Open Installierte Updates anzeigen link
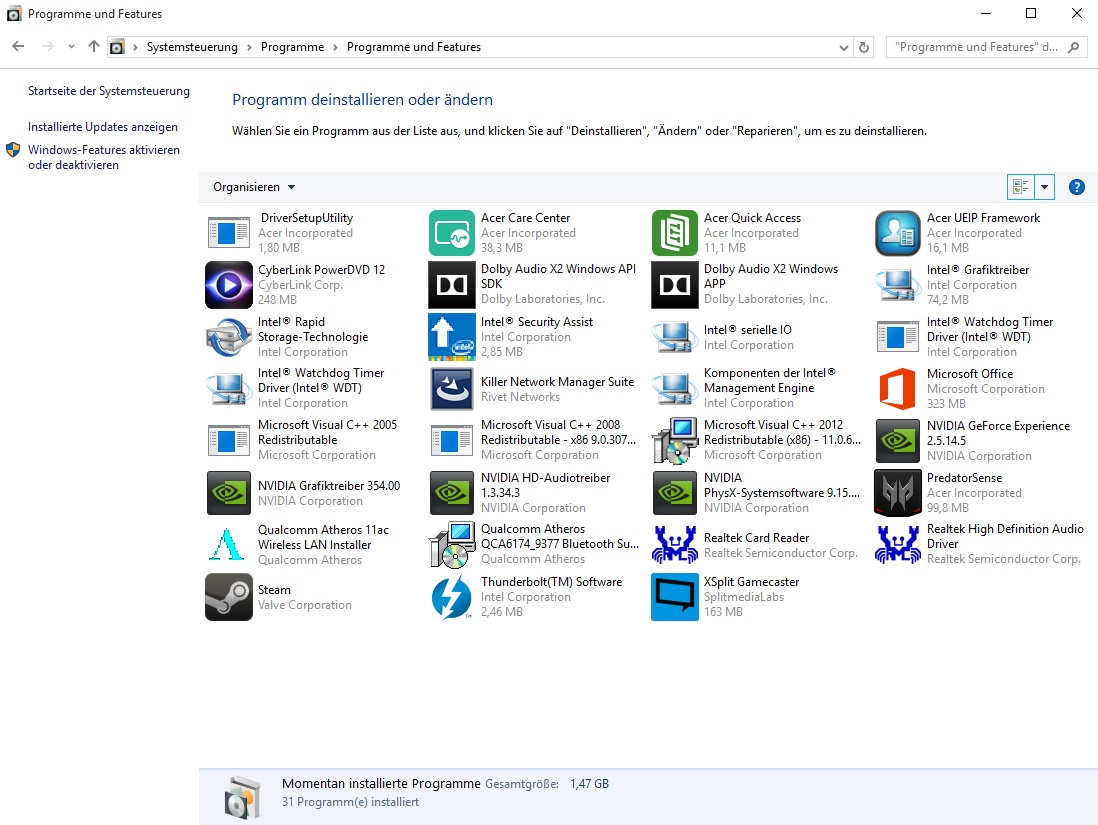This screenshot has width=1098, height=825. tap(103, 127)
